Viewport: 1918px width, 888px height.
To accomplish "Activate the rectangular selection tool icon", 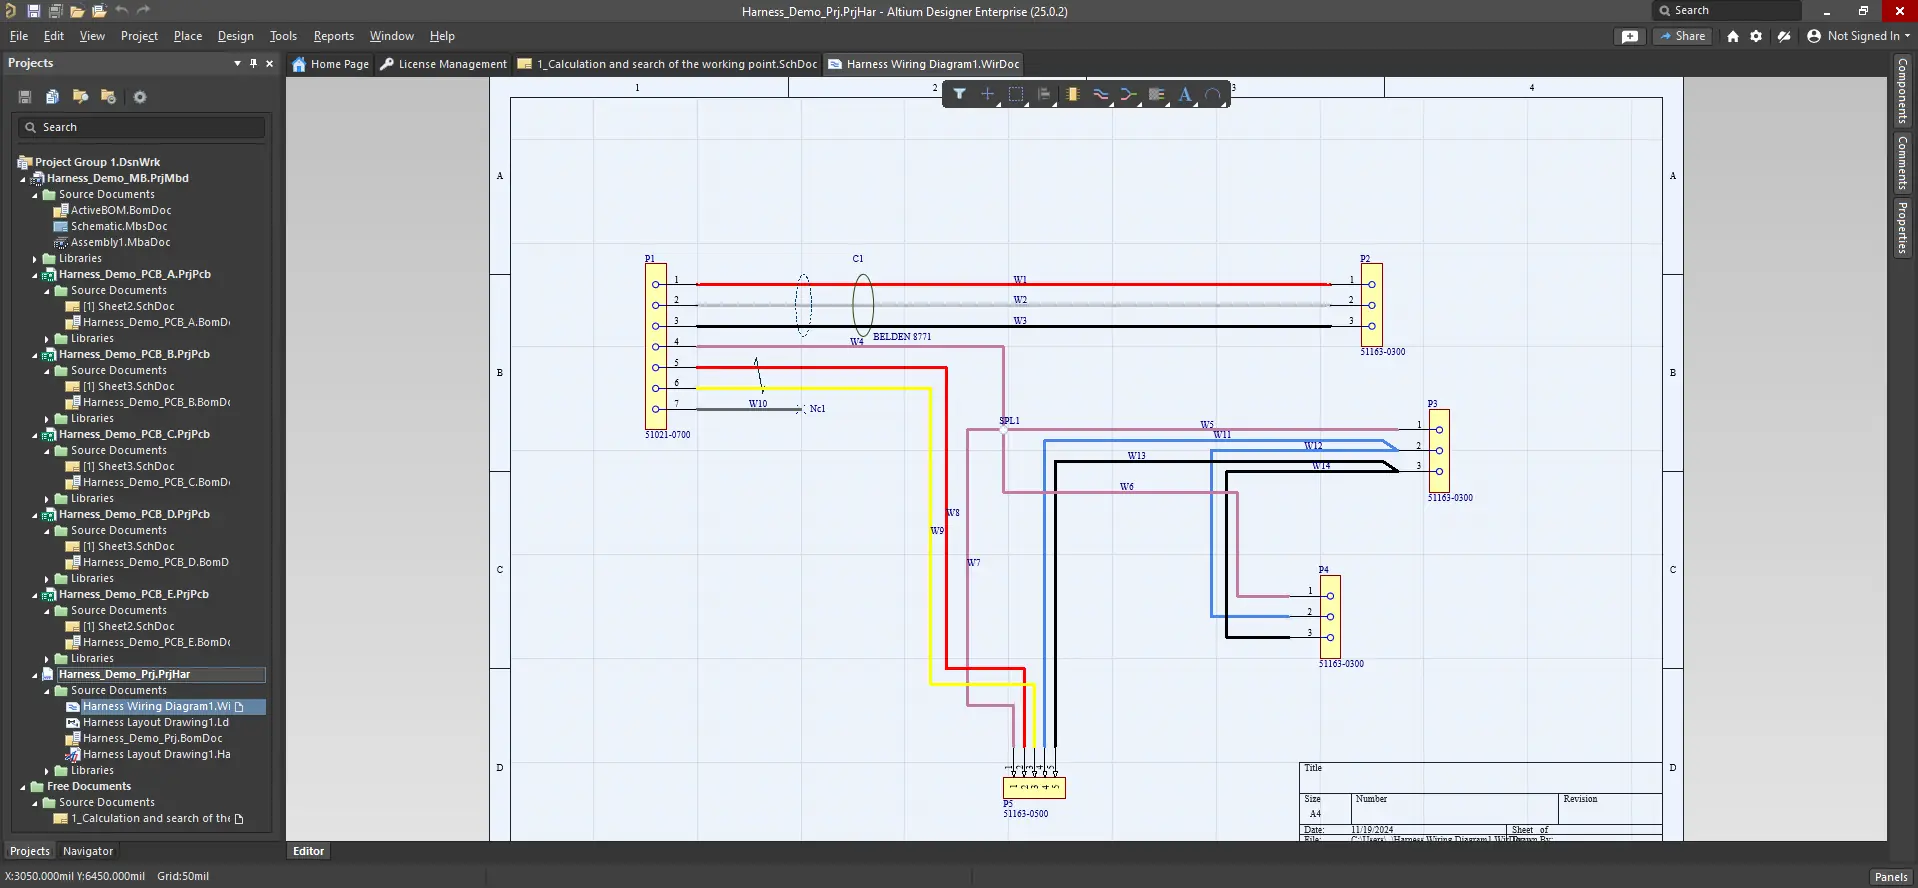I will point(1016,94).
